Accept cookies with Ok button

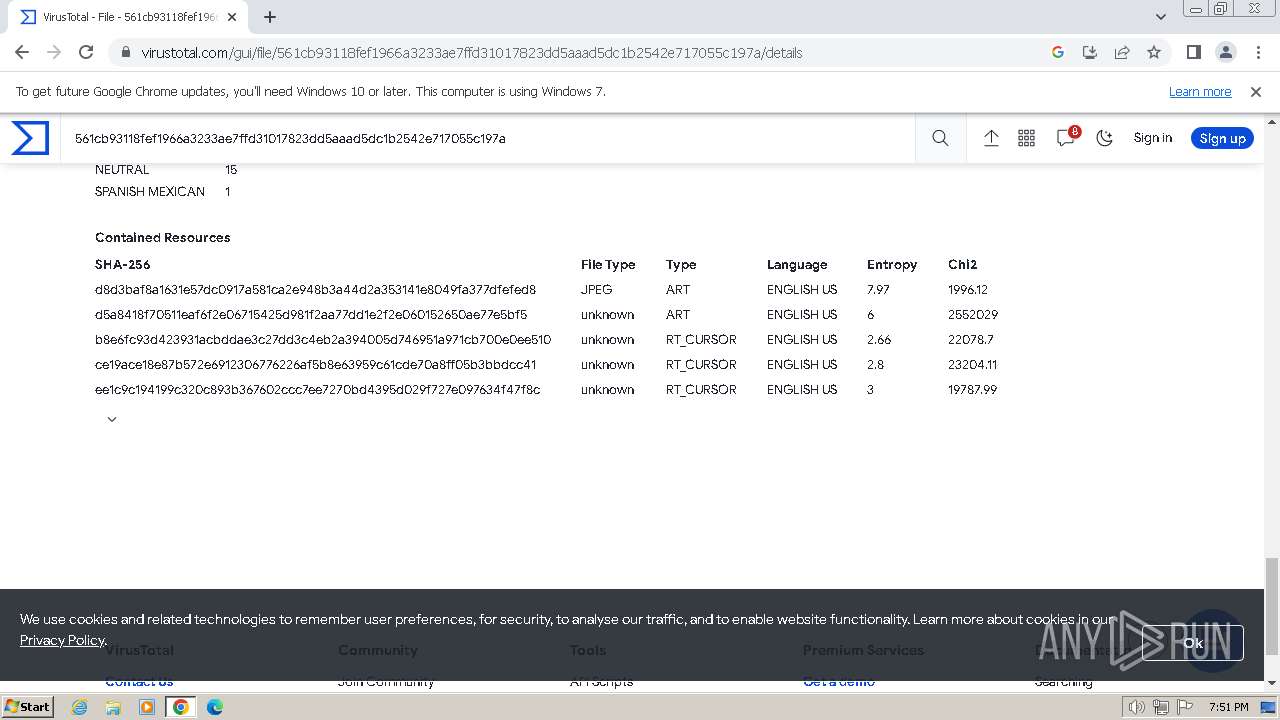point(1193,643)
